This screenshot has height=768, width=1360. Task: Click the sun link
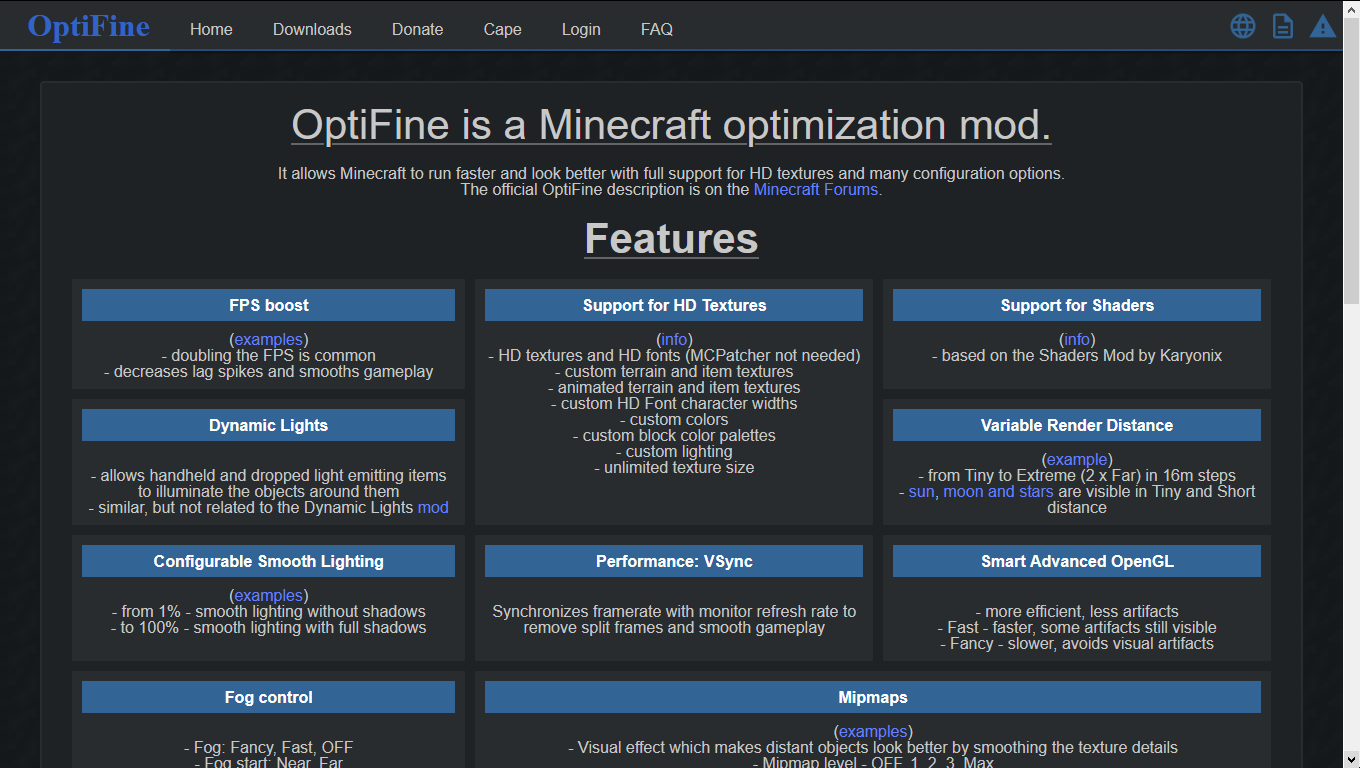(921, 491)
